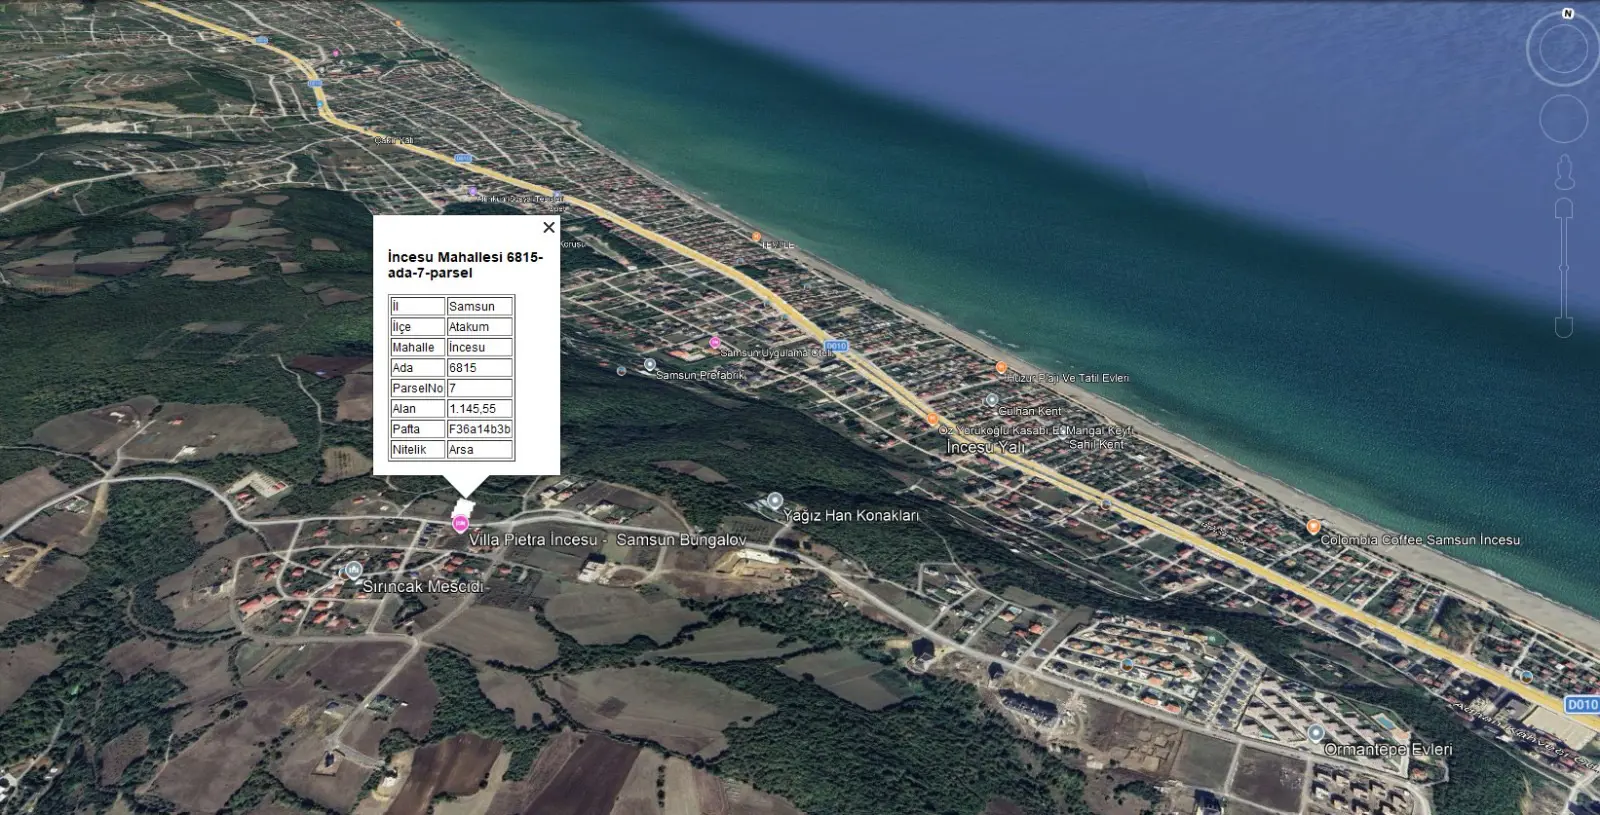Image resolution: width=1600 pixels, height=815 pixels.
Task: Click the 'Pafta' label cell in the table
Action: click(x=417, y=429)
